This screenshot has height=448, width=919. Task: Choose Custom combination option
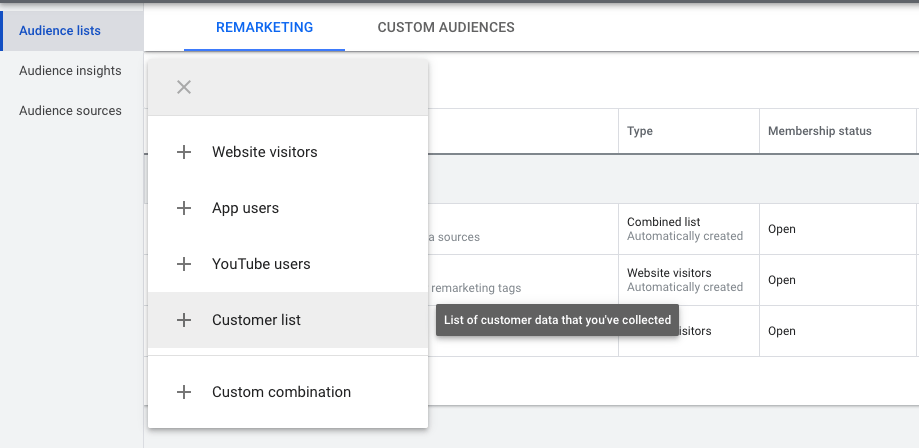(281, 392)
